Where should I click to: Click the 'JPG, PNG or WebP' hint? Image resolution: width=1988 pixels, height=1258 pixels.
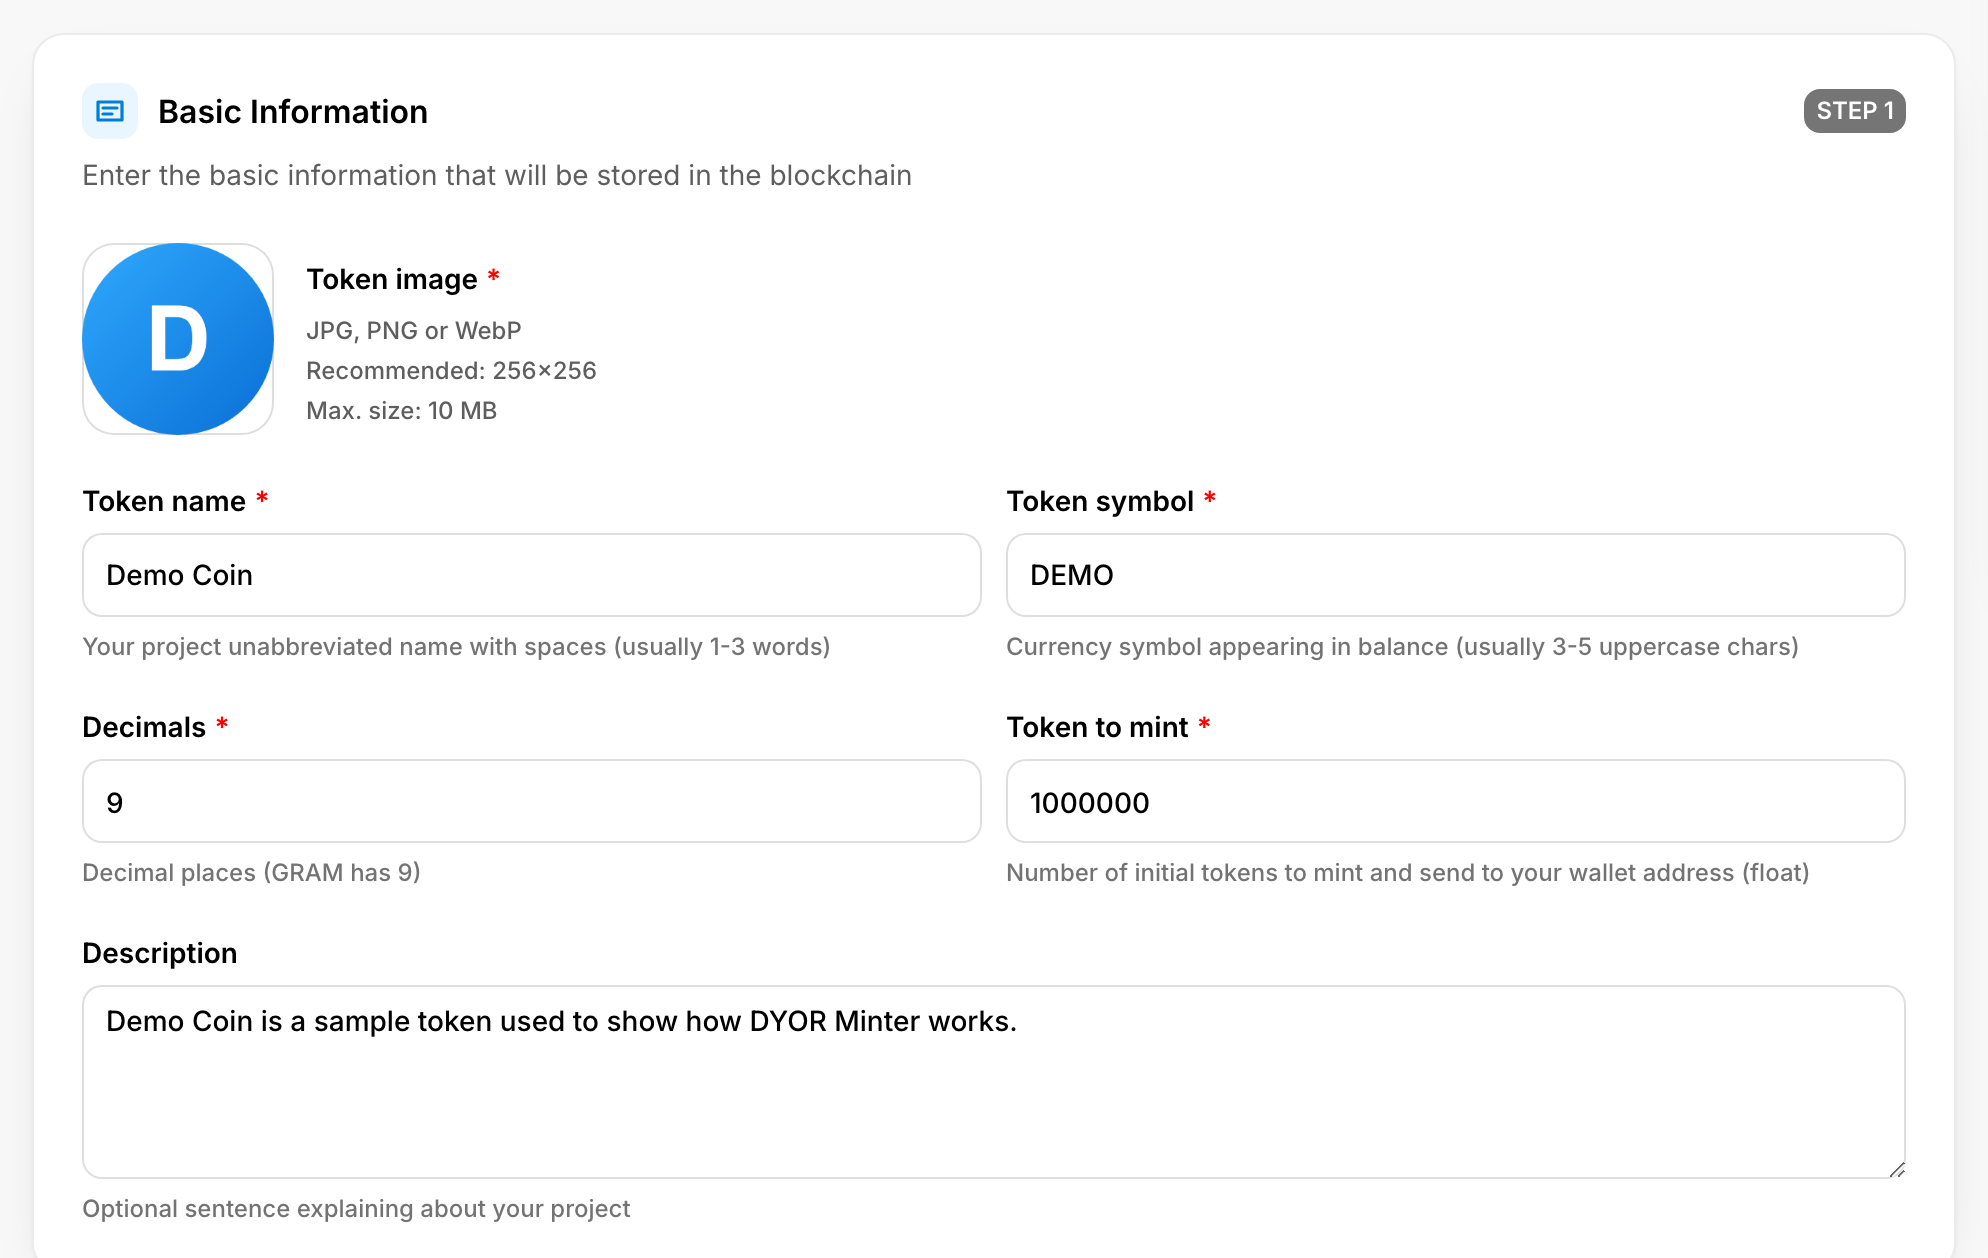[414, 331]
